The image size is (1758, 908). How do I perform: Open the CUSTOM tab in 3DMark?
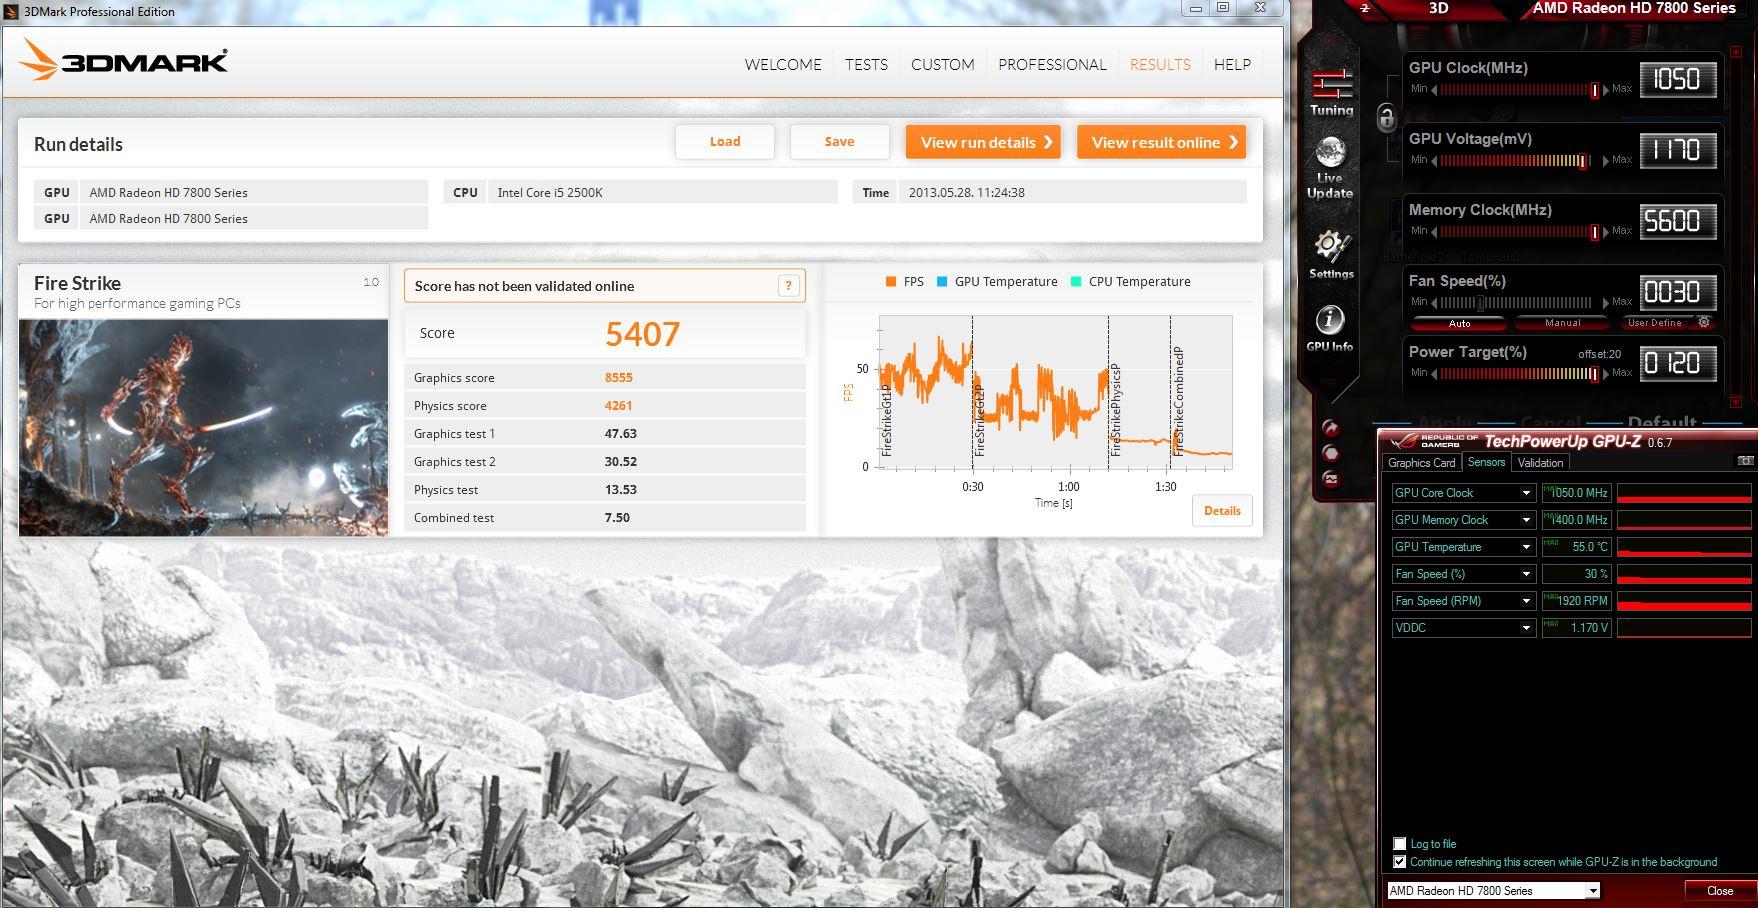pyautogui.click(x=943, y=64)
